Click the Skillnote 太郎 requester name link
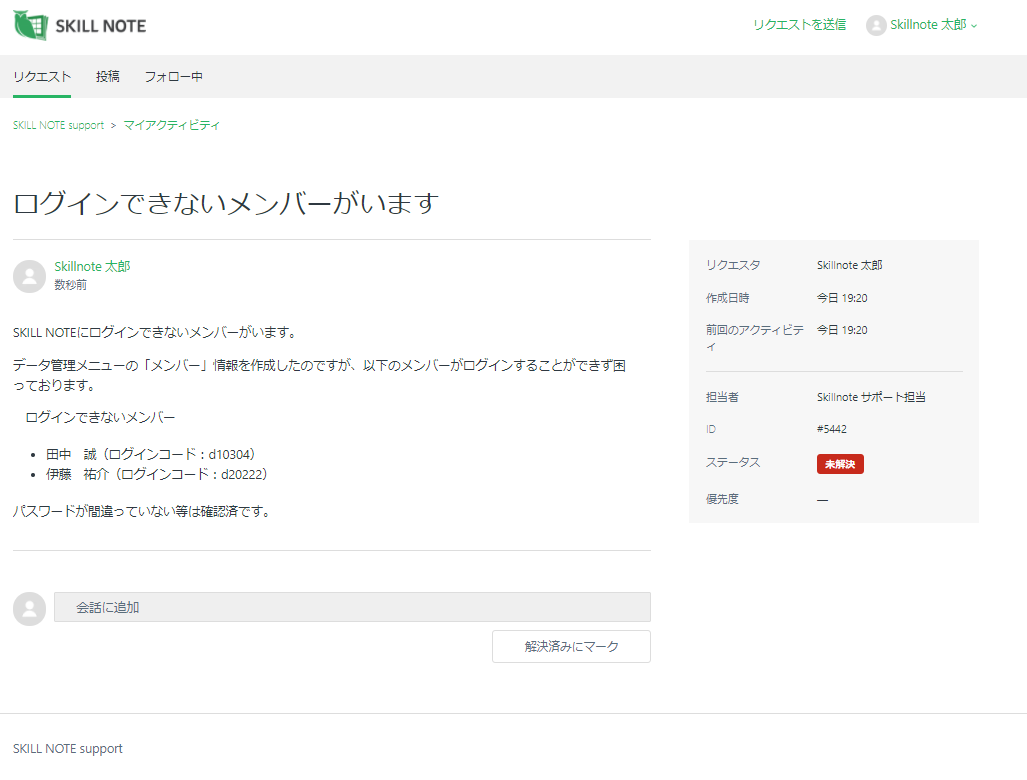 (x=94, y=266)
